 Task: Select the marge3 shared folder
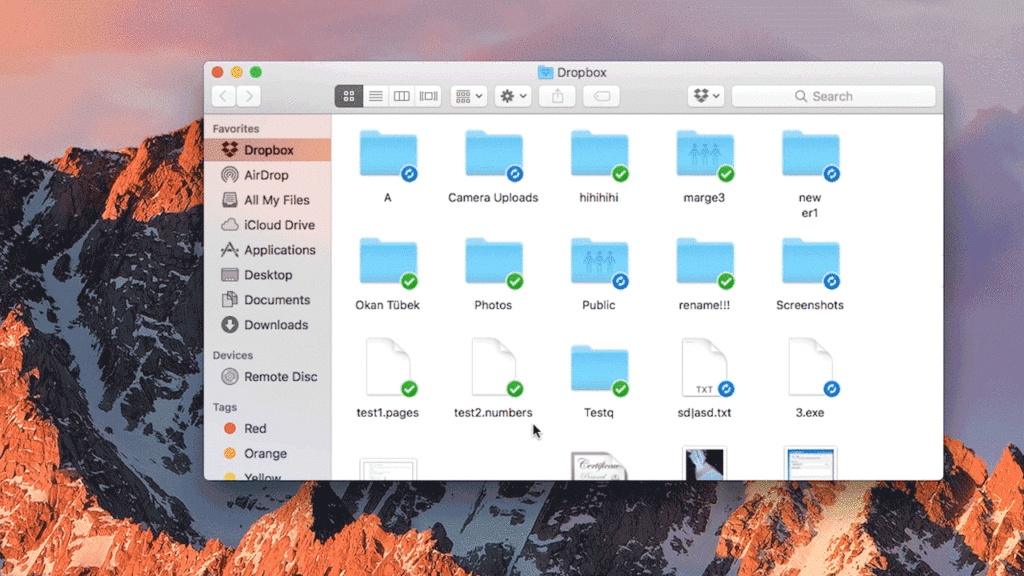pyautogui.click(x=705, y=155)
